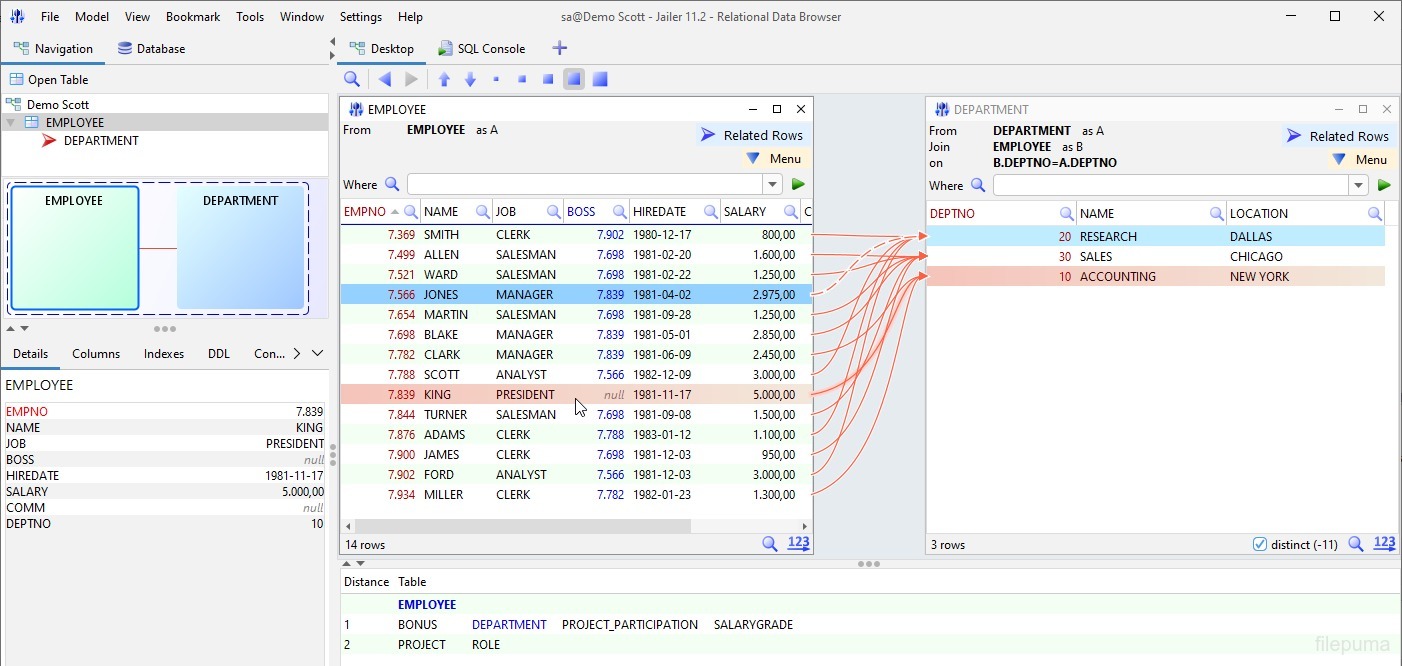The width and height of the screenshot is (1402, 666).
Task: Click Related Rows in EMPLOYEE window
Action: 752,135
